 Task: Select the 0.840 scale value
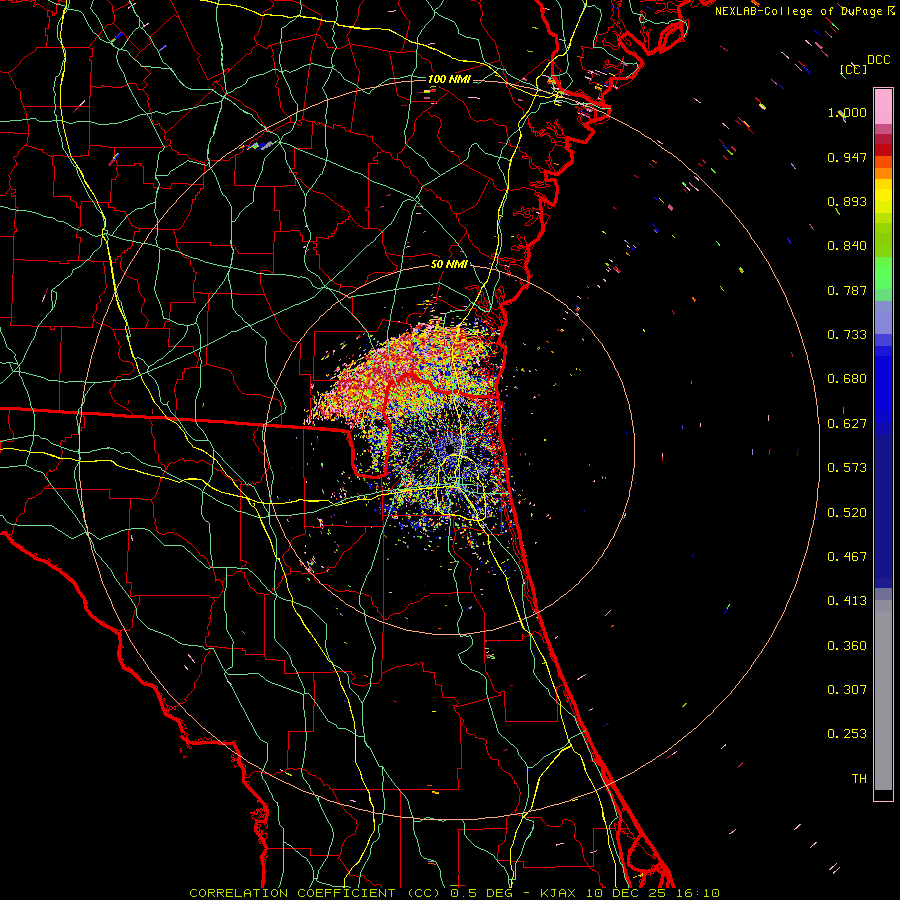pos(847,246)
